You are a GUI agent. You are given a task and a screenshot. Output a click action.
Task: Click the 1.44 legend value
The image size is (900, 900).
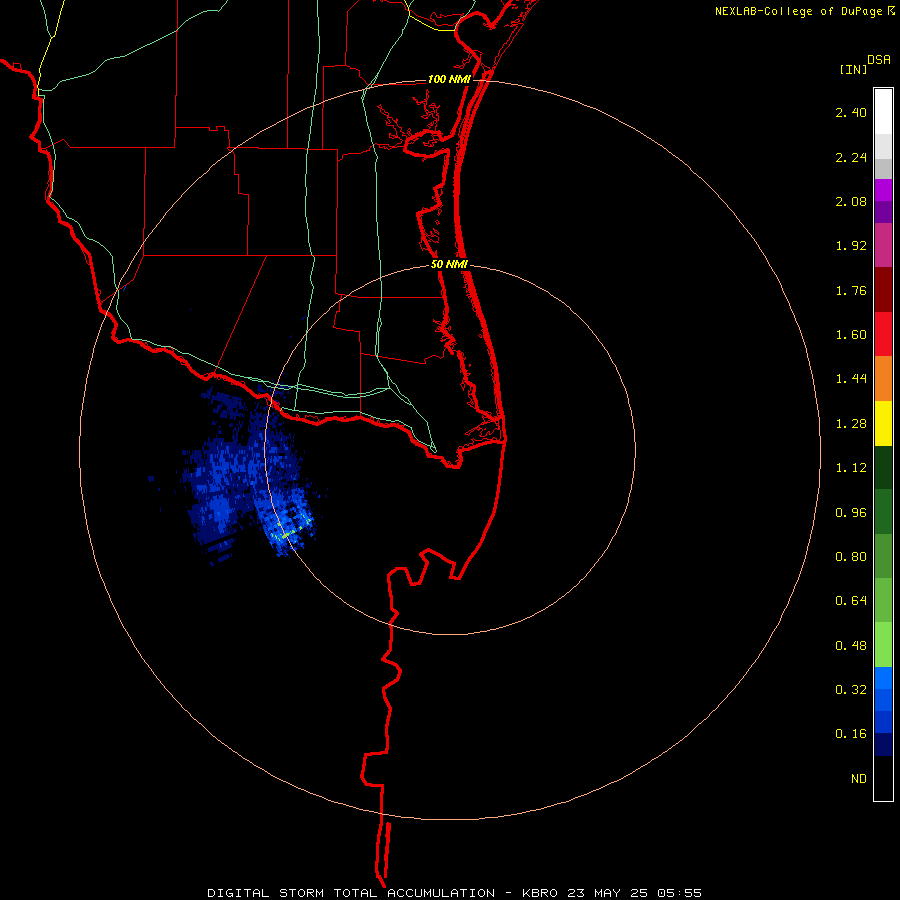(851, 379)
